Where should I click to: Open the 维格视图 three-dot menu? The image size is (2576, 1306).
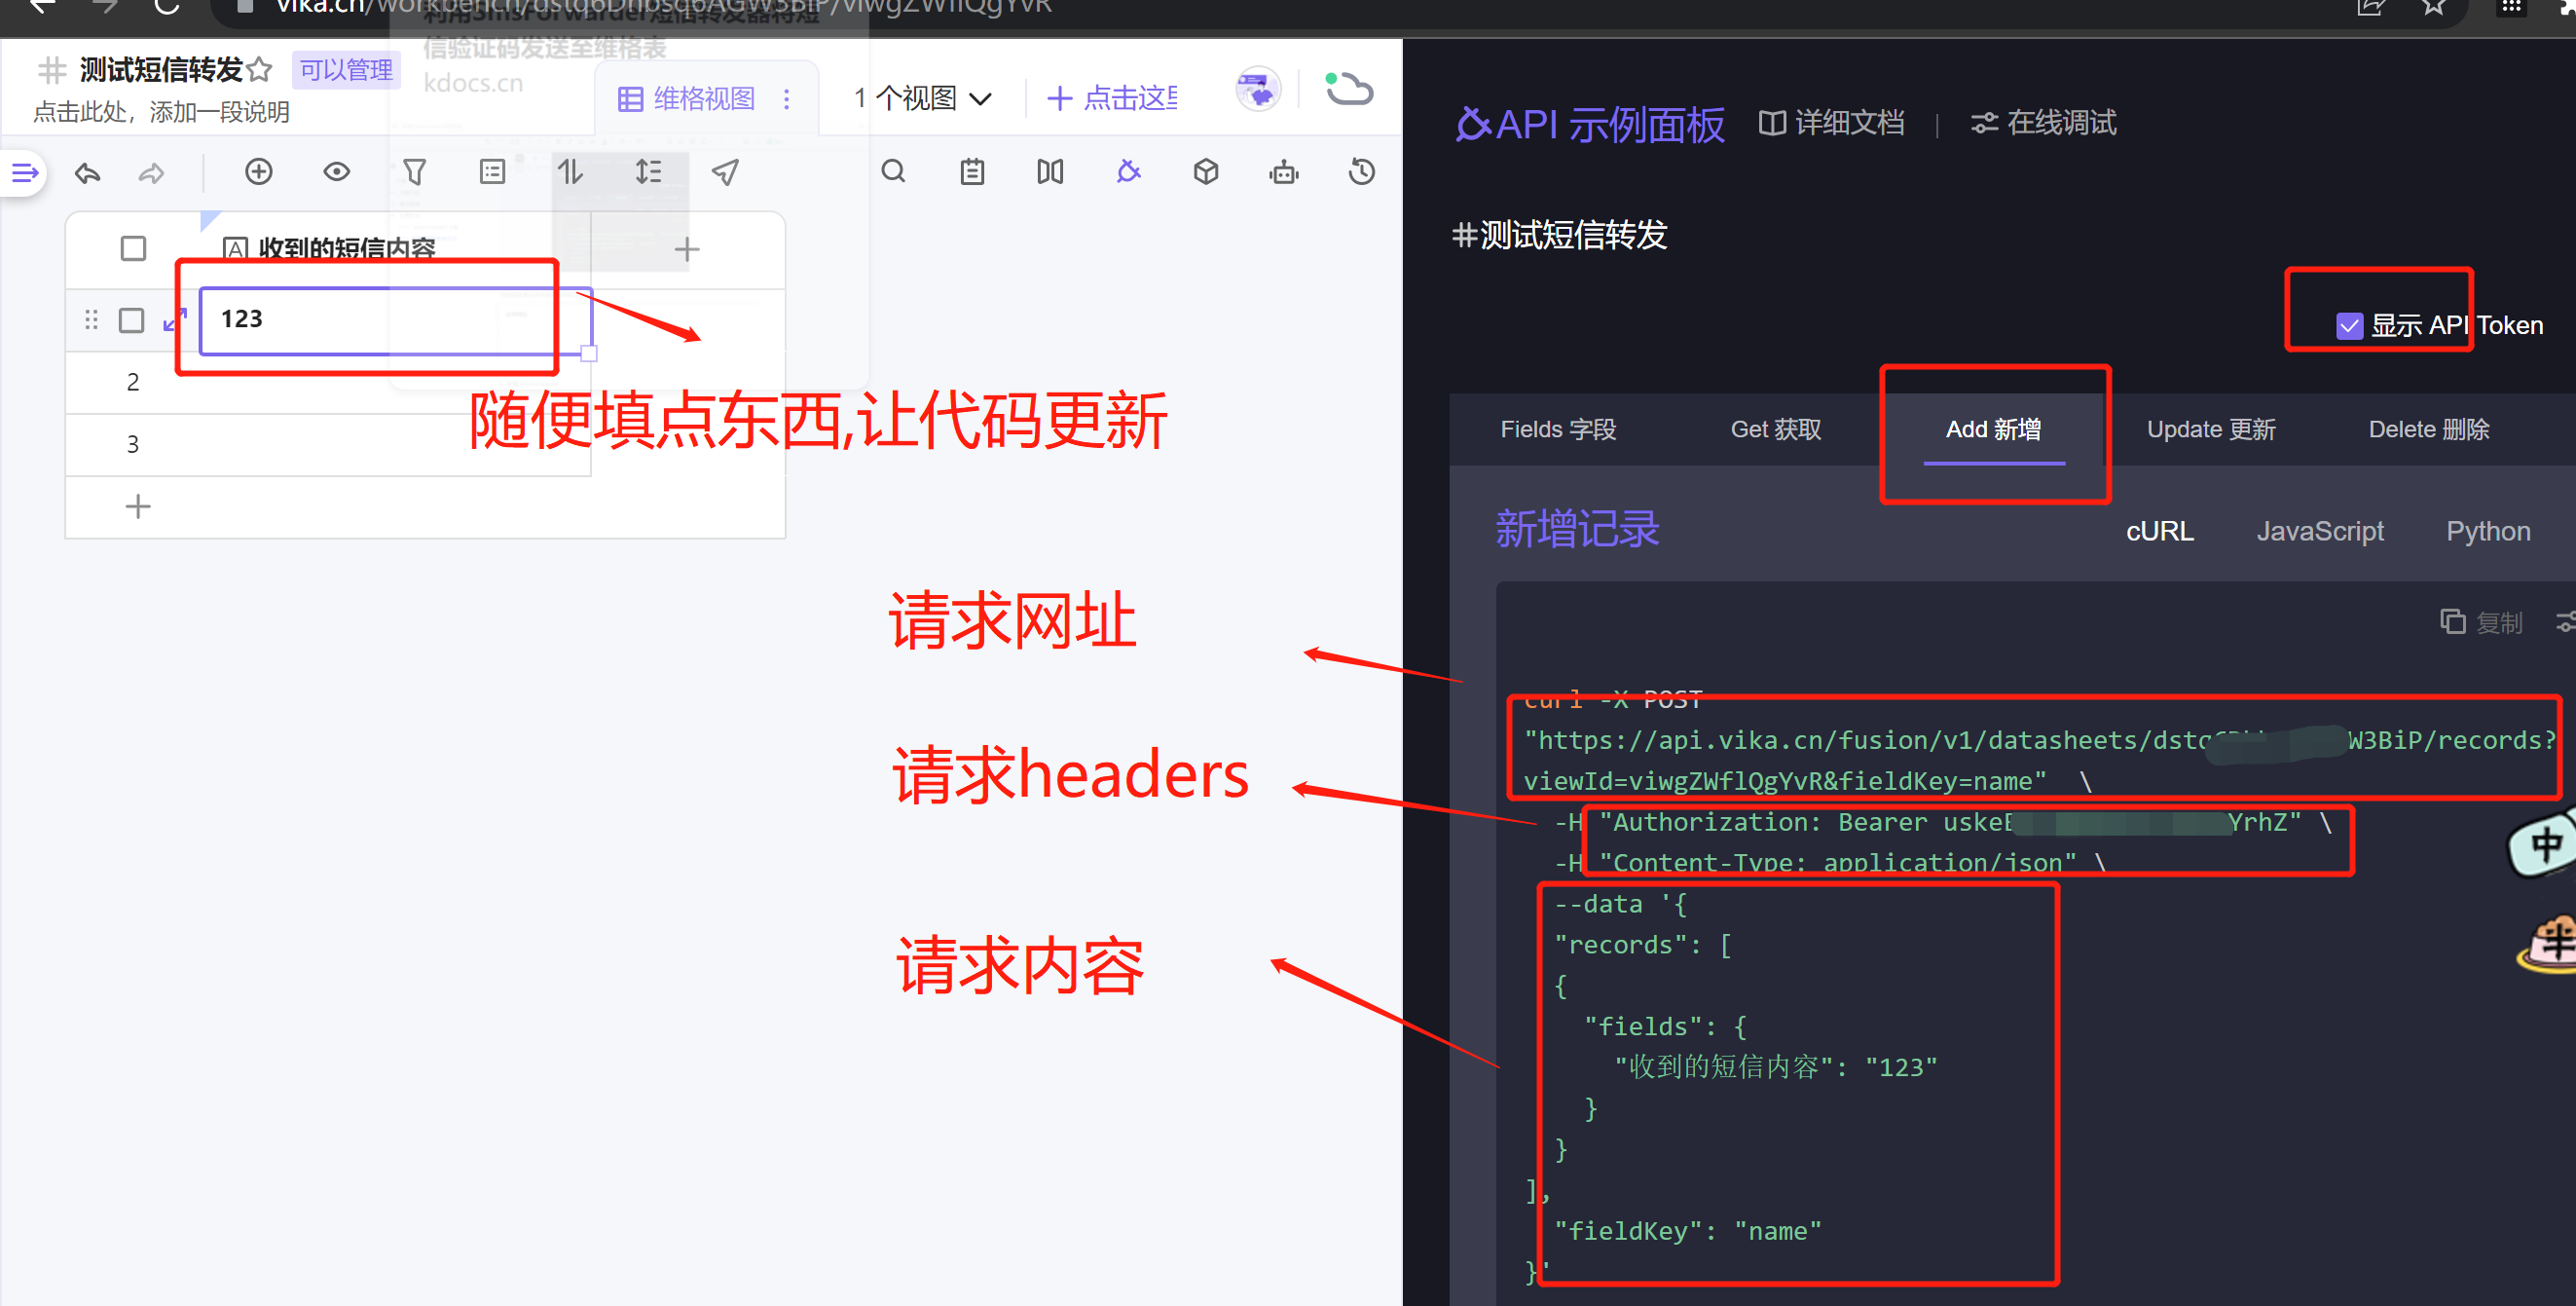[x=787, y=98]
